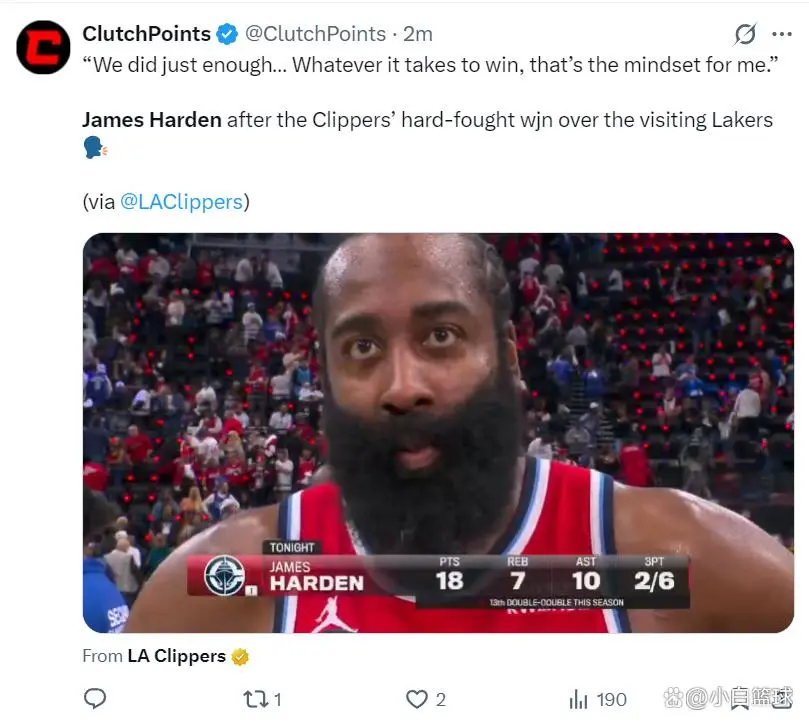This screenshot has width=809, height=726.
Task: Click the LA Clippers source name
Action: [x=176, y=656]
